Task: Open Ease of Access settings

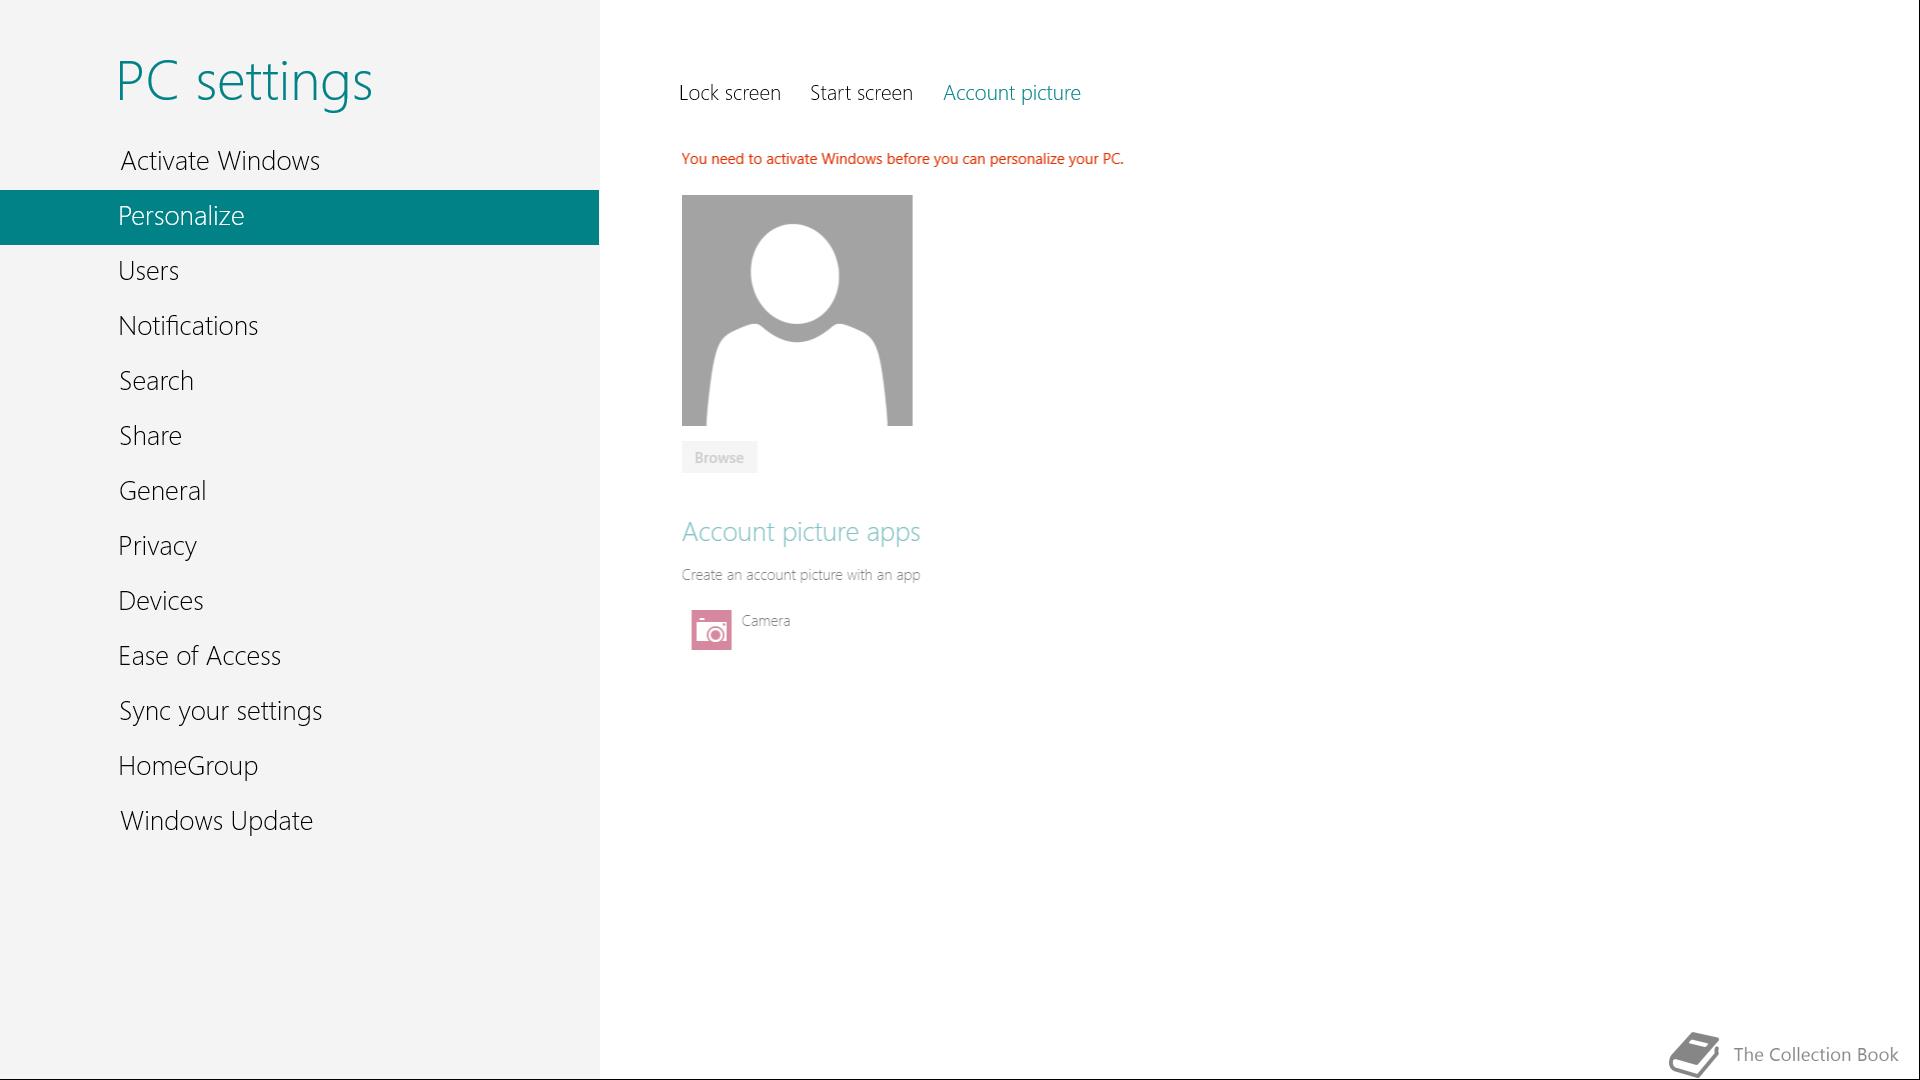Action: tap(299, 656)
